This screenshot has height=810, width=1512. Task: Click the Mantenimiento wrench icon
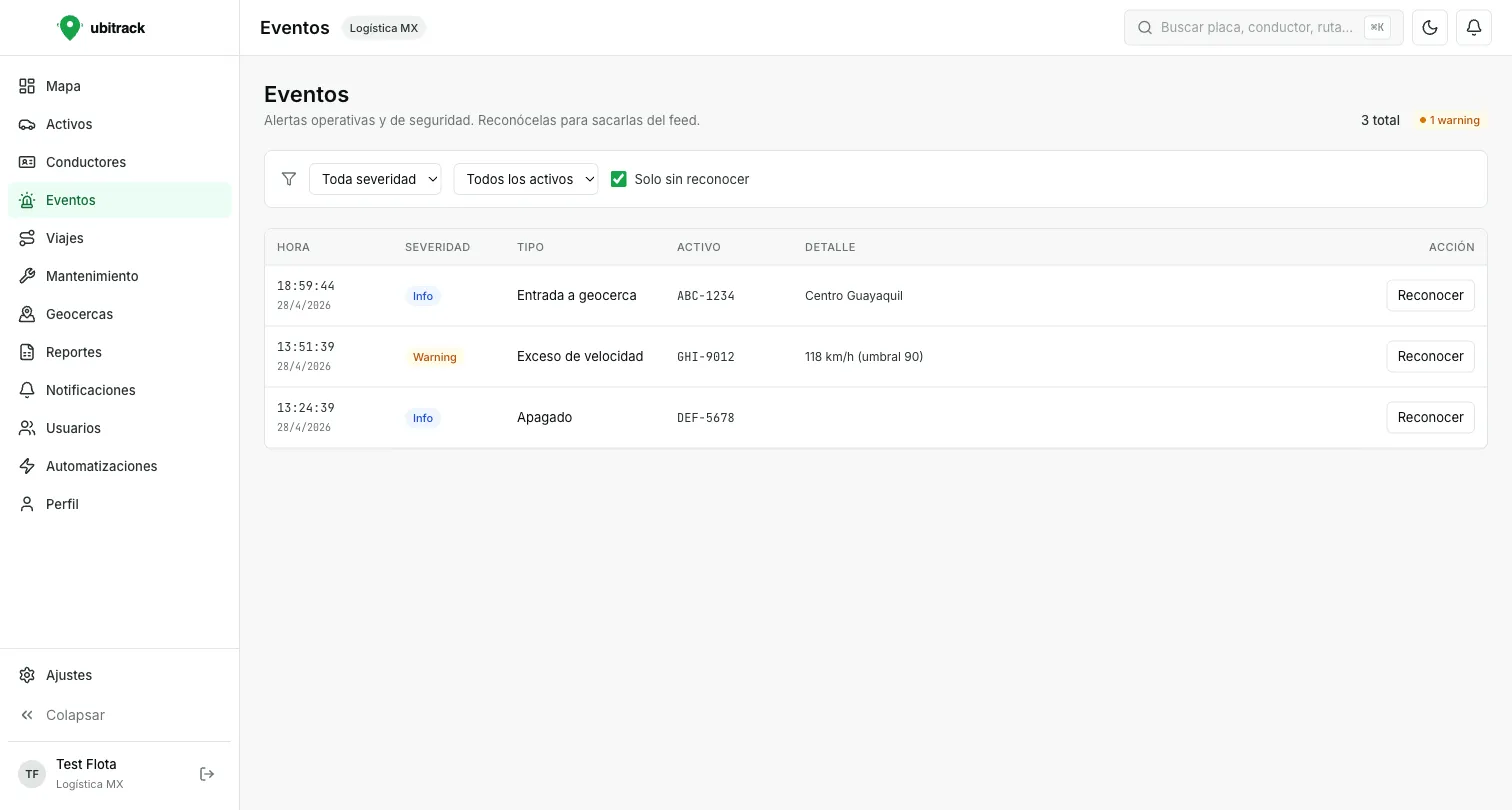[x=27, y=276]
